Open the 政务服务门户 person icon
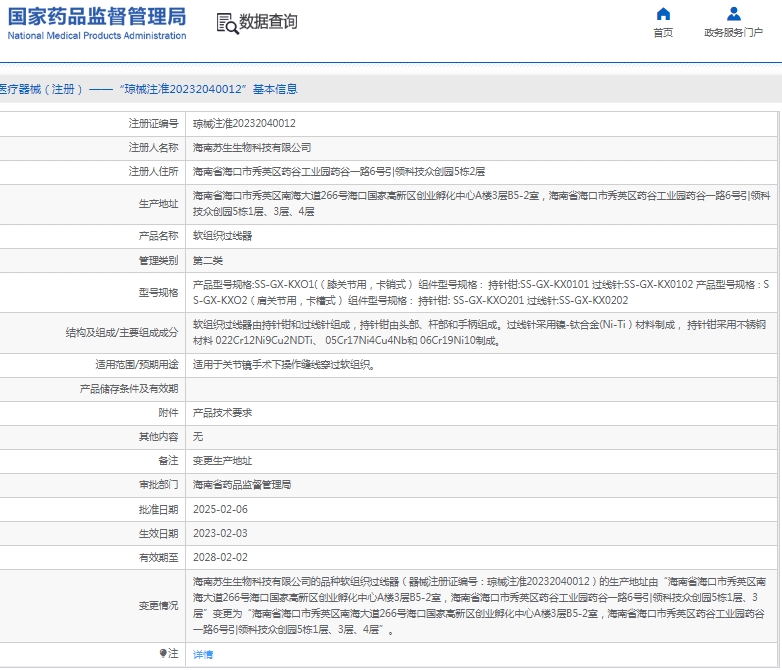The image size is (782, 670). pos(733,13)
